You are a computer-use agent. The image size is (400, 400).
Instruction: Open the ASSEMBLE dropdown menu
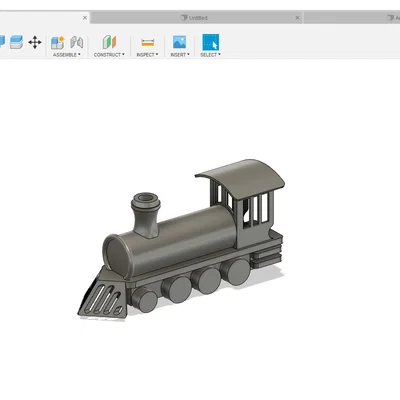pyautogui.click(x=67, y=55)
